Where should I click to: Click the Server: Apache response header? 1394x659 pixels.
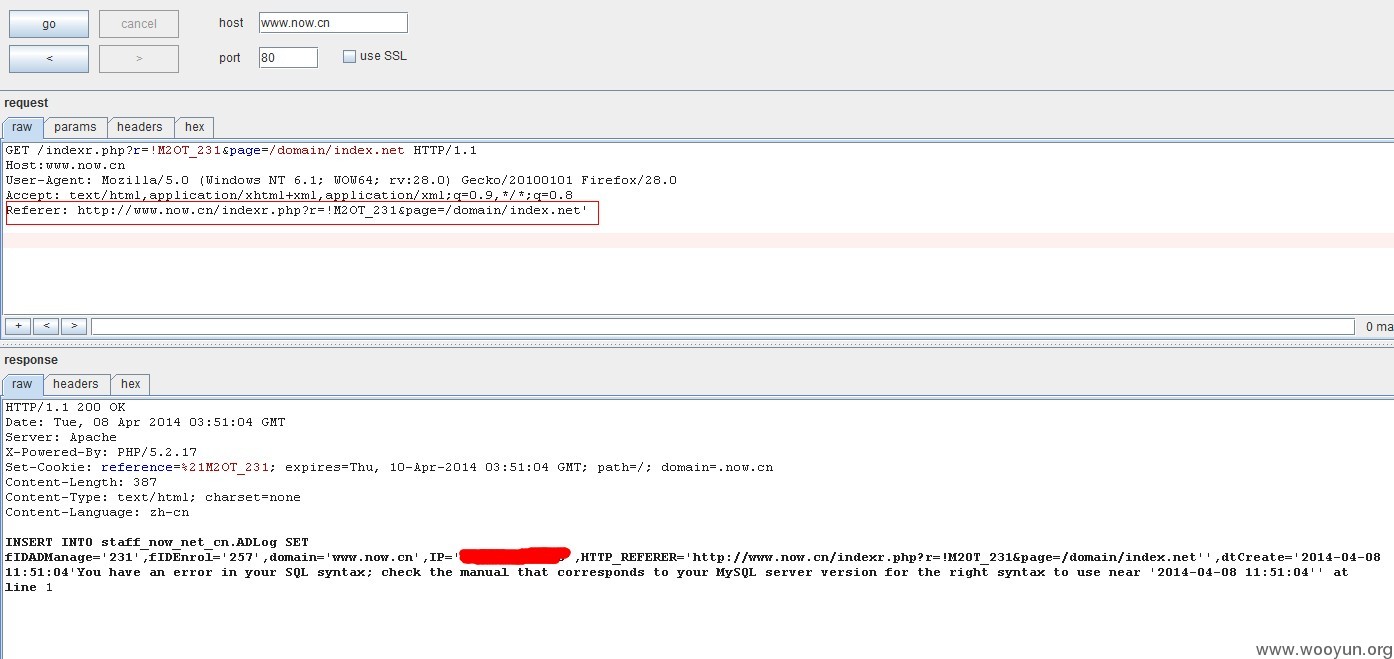click(x=61, y=438)
